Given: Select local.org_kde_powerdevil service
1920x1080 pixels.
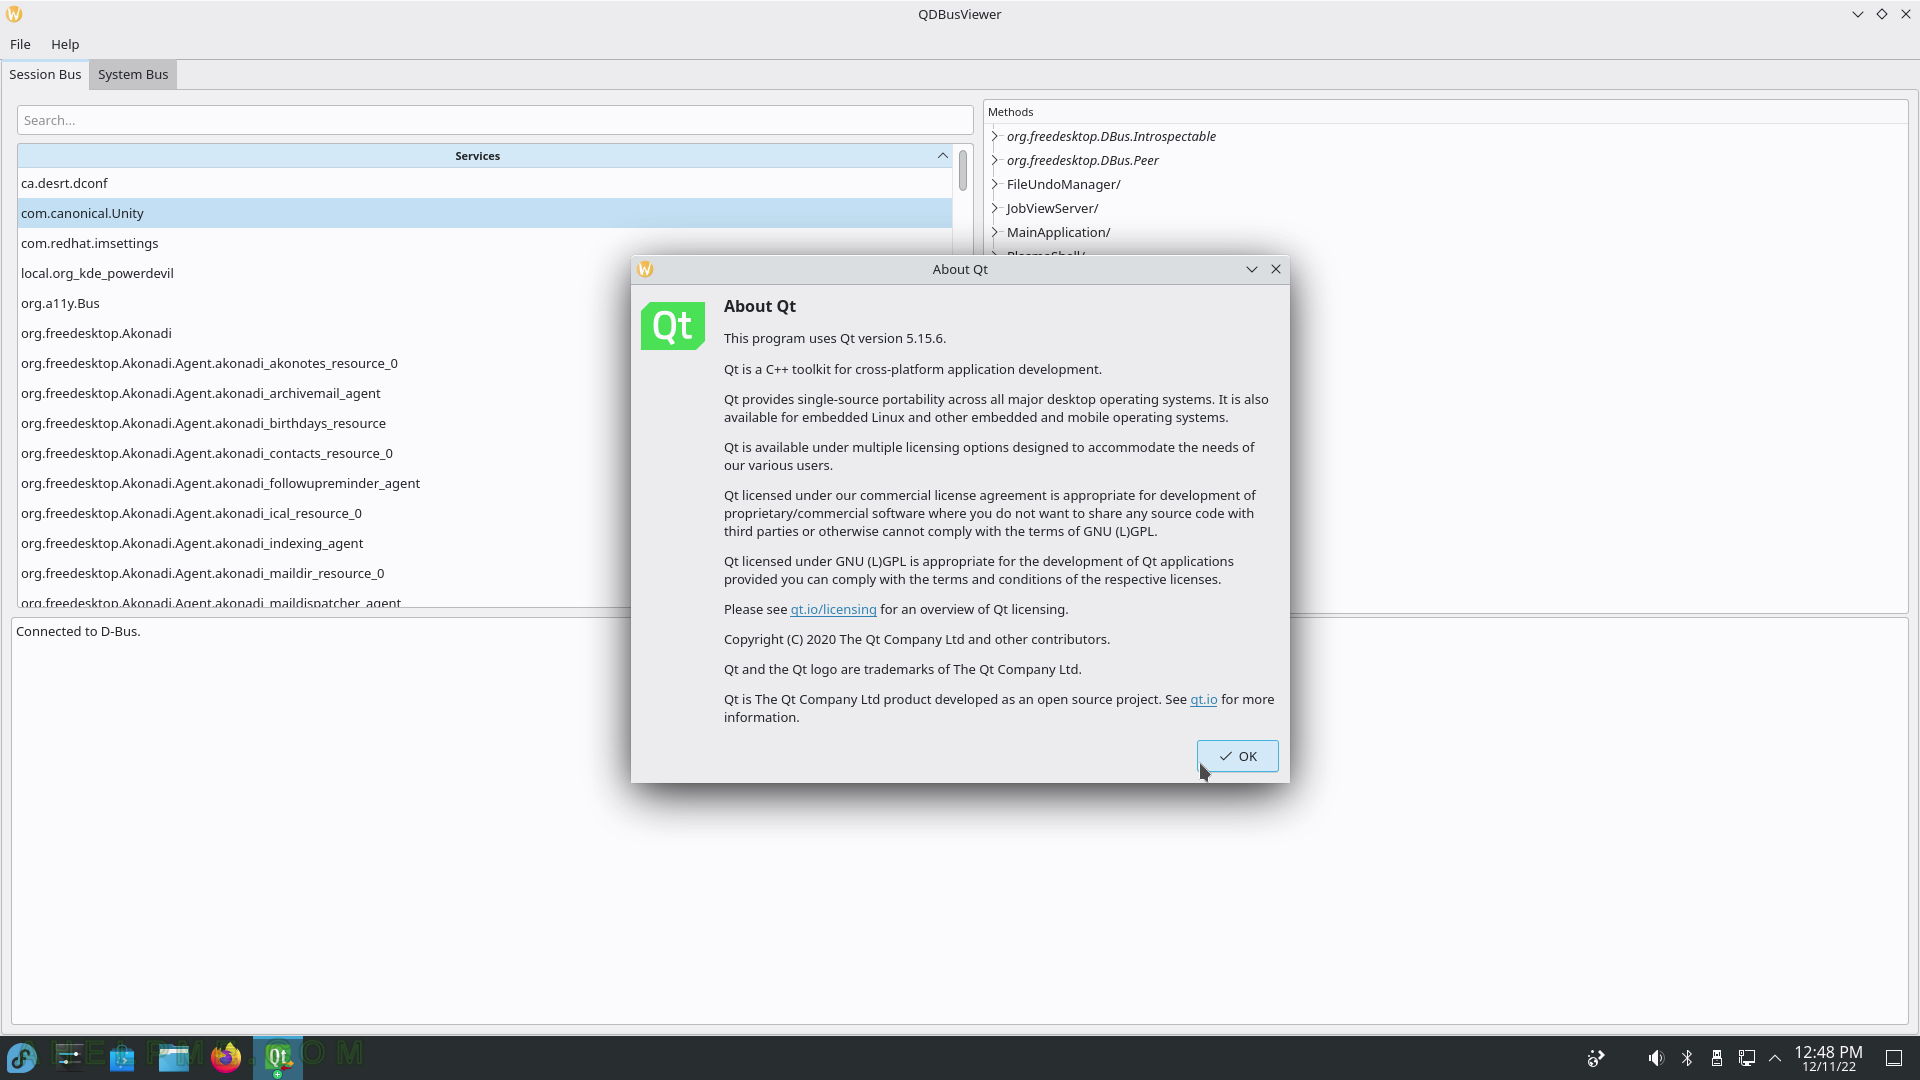Looking at the screenshot, I should coord(325,273).
